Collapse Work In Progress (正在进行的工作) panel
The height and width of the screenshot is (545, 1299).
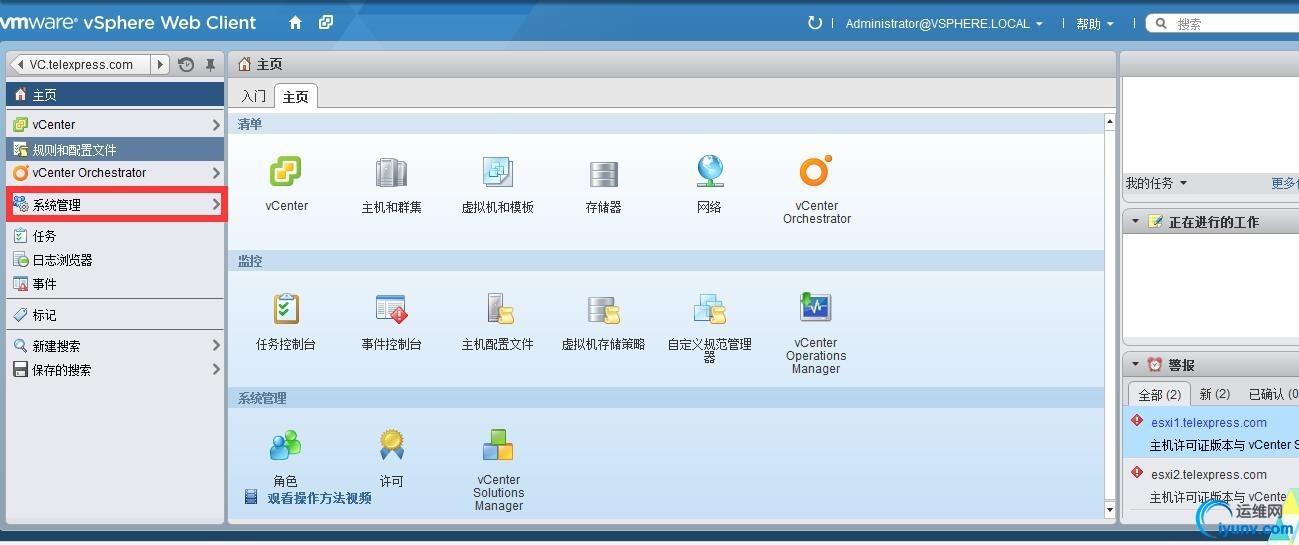tap(1135, 221)
